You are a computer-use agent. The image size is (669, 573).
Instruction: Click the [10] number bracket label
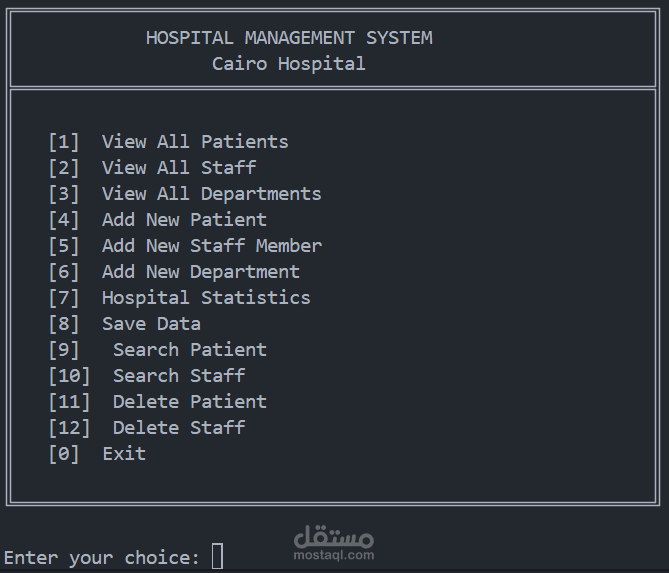(x=69, y=376)
